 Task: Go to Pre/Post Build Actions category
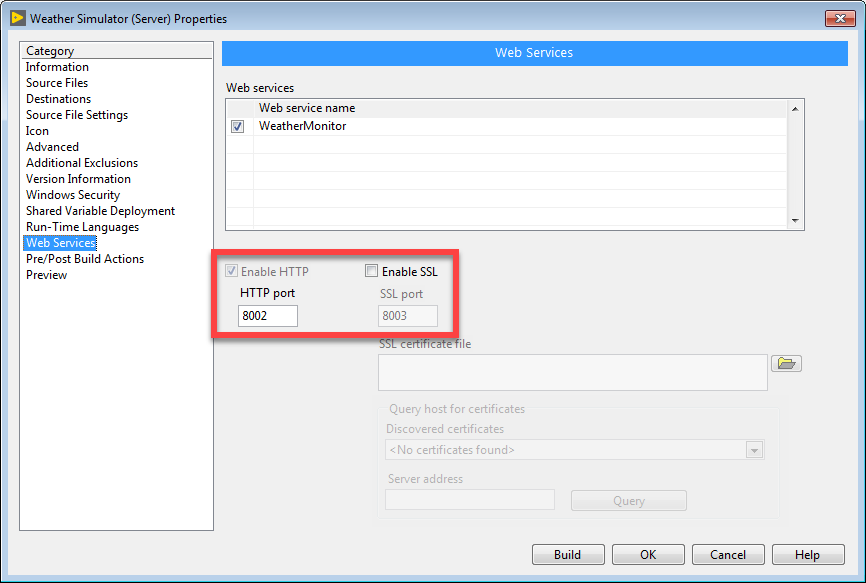point(85,259)
